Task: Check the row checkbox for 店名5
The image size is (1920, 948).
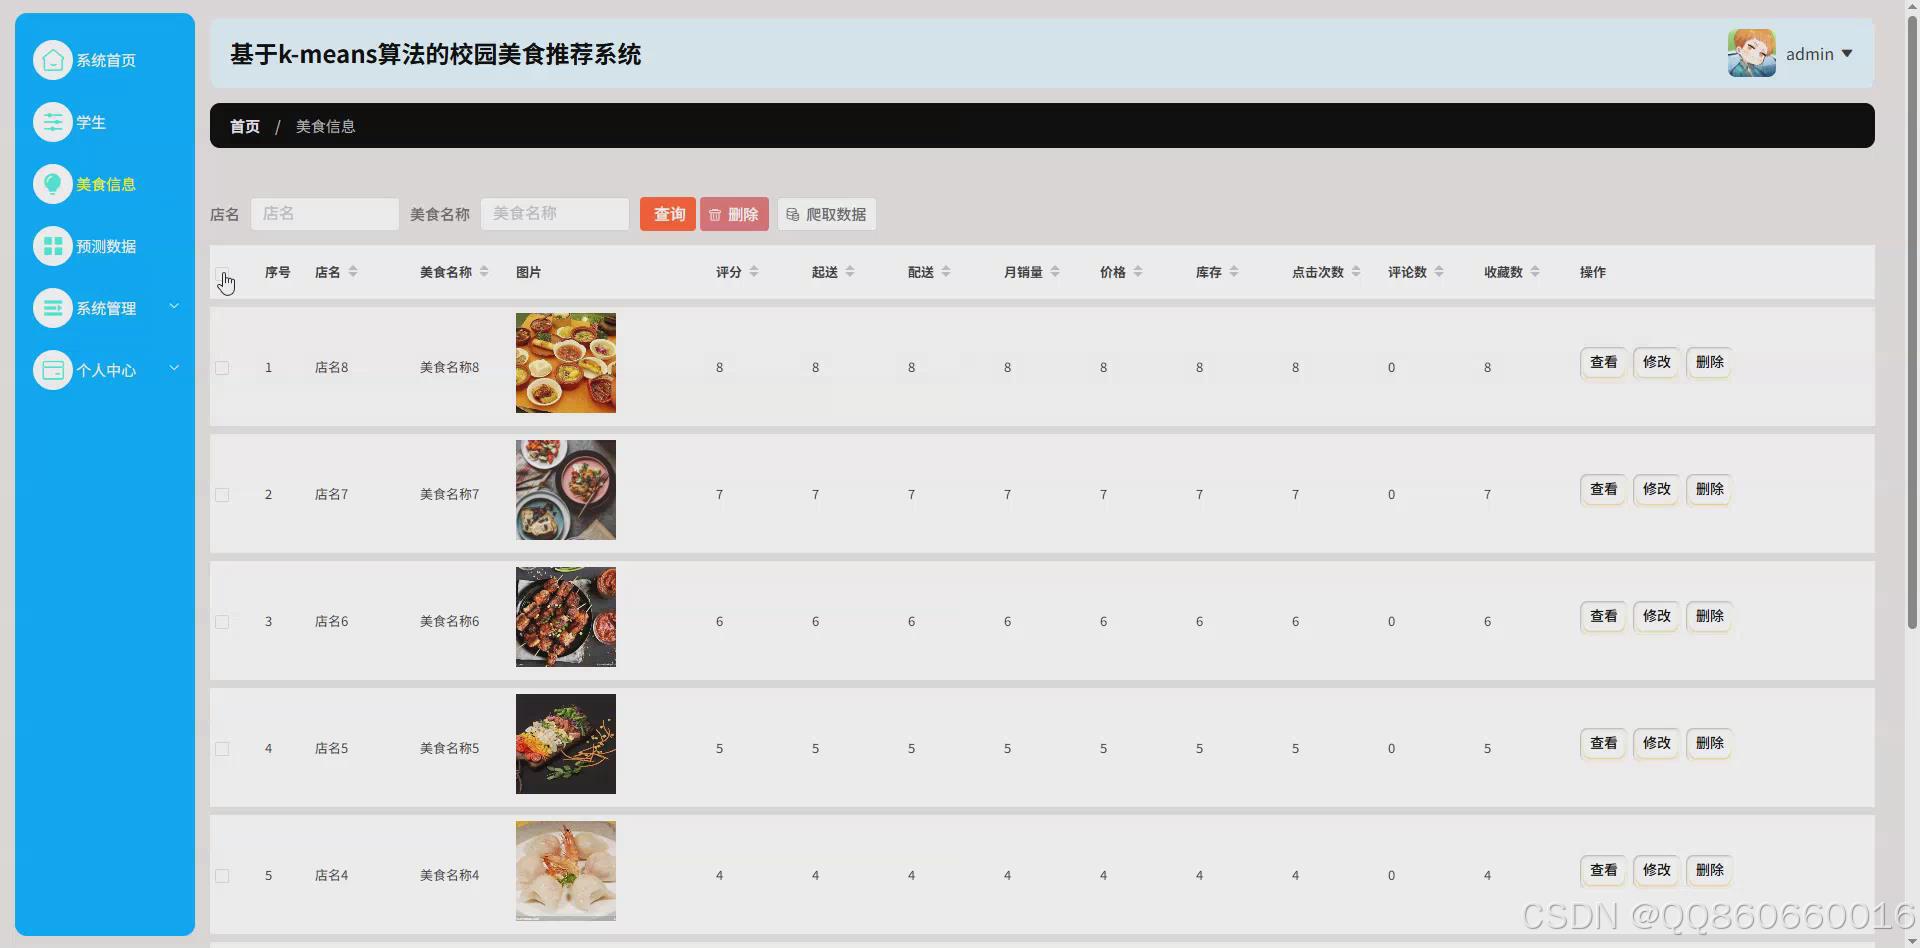Action: [x=222, y=749]
